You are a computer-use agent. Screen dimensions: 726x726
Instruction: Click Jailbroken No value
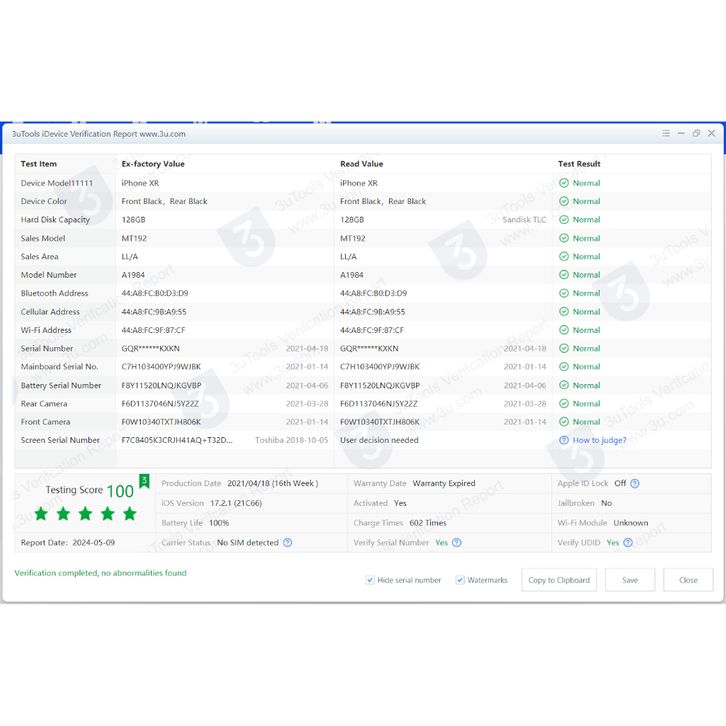606,503
